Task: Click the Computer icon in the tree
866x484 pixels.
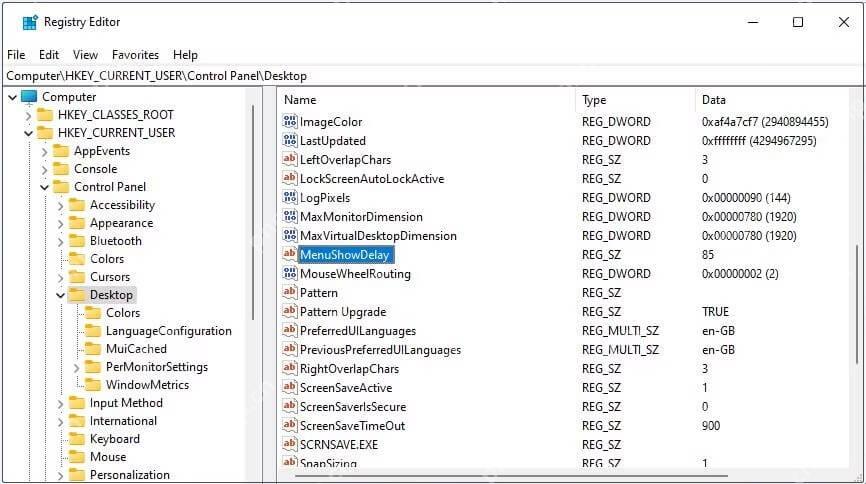Action: (29, 97)
